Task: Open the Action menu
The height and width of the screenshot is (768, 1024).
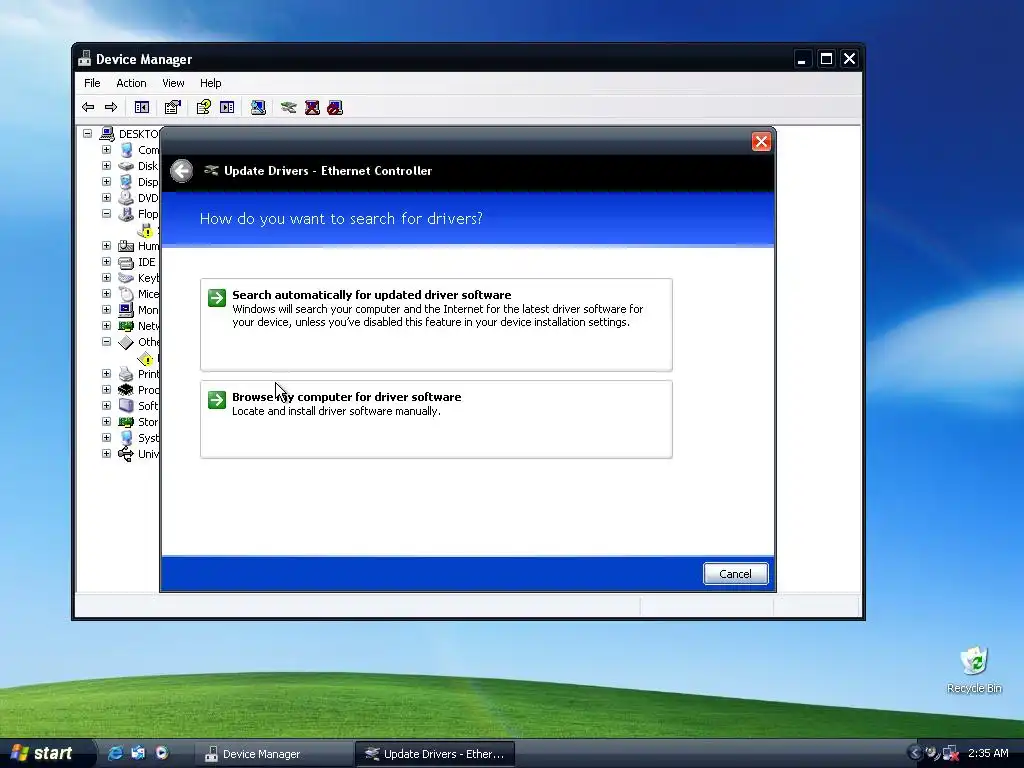Action: tap(131, 83)
